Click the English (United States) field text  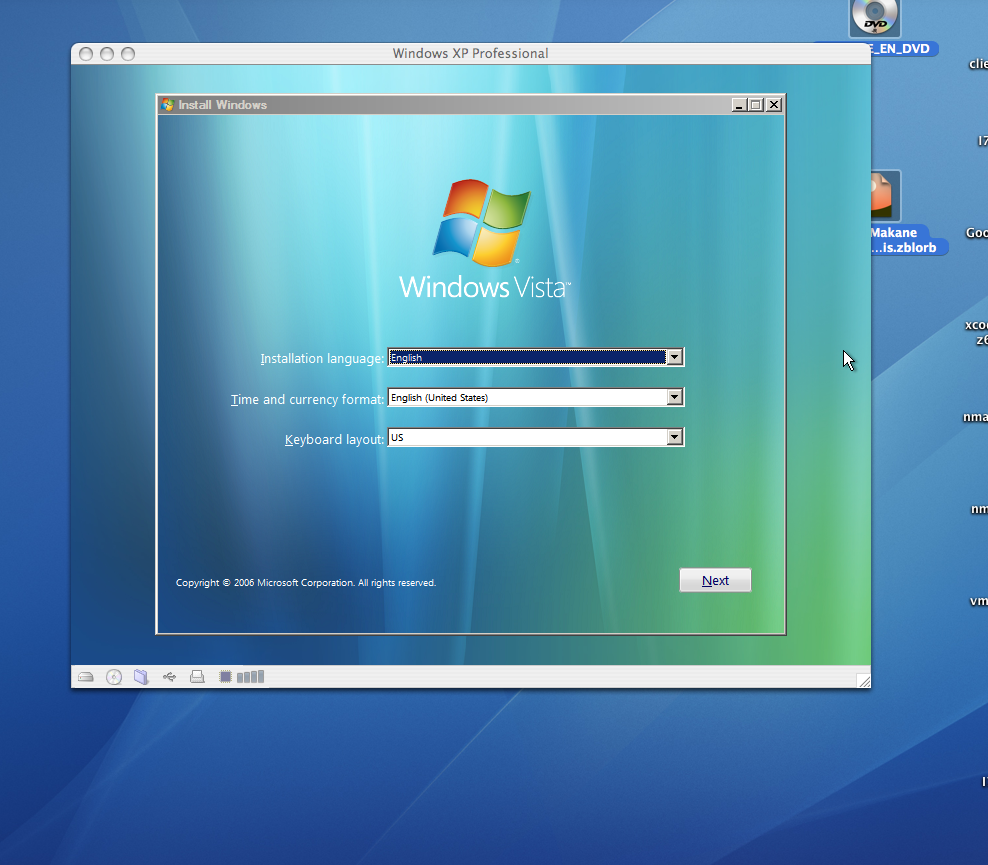[x=439, y=398]
